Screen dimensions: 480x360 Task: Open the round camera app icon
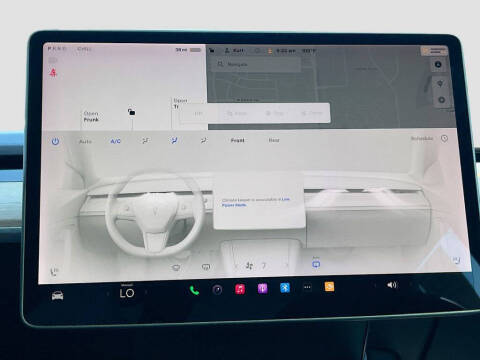217,290
